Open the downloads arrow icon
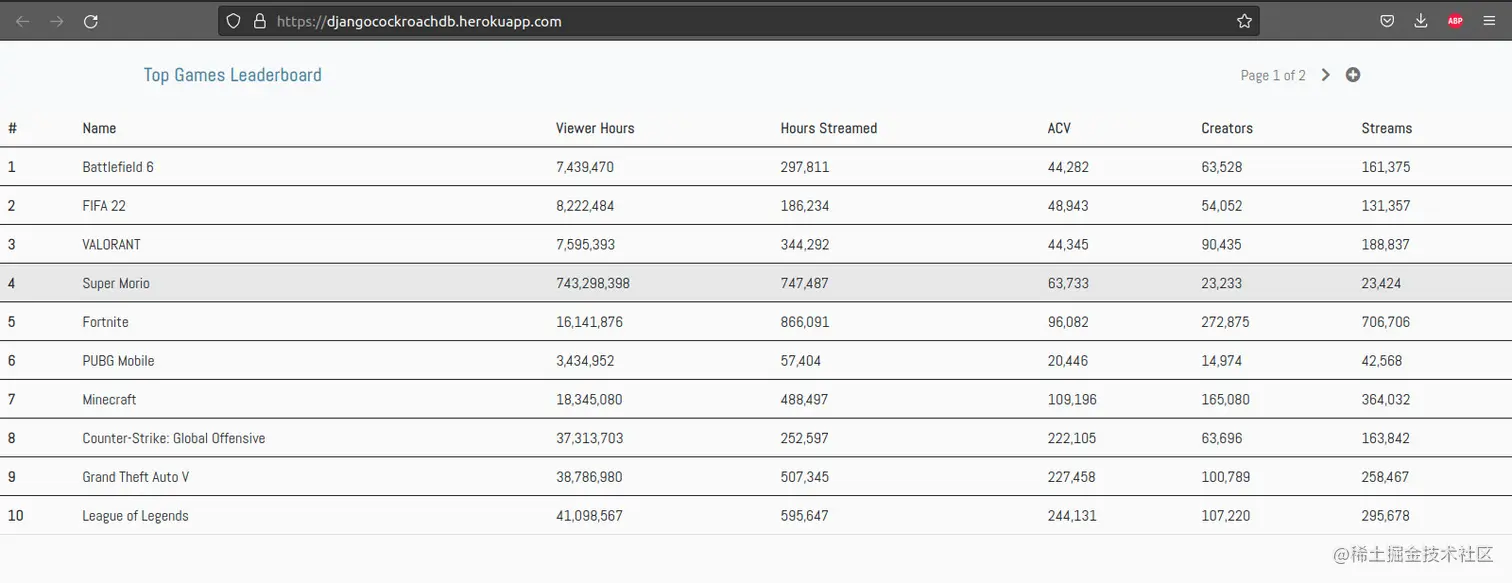This screenshot has height=583, width=1512. pyautogui.click(x=1421, y=21)
